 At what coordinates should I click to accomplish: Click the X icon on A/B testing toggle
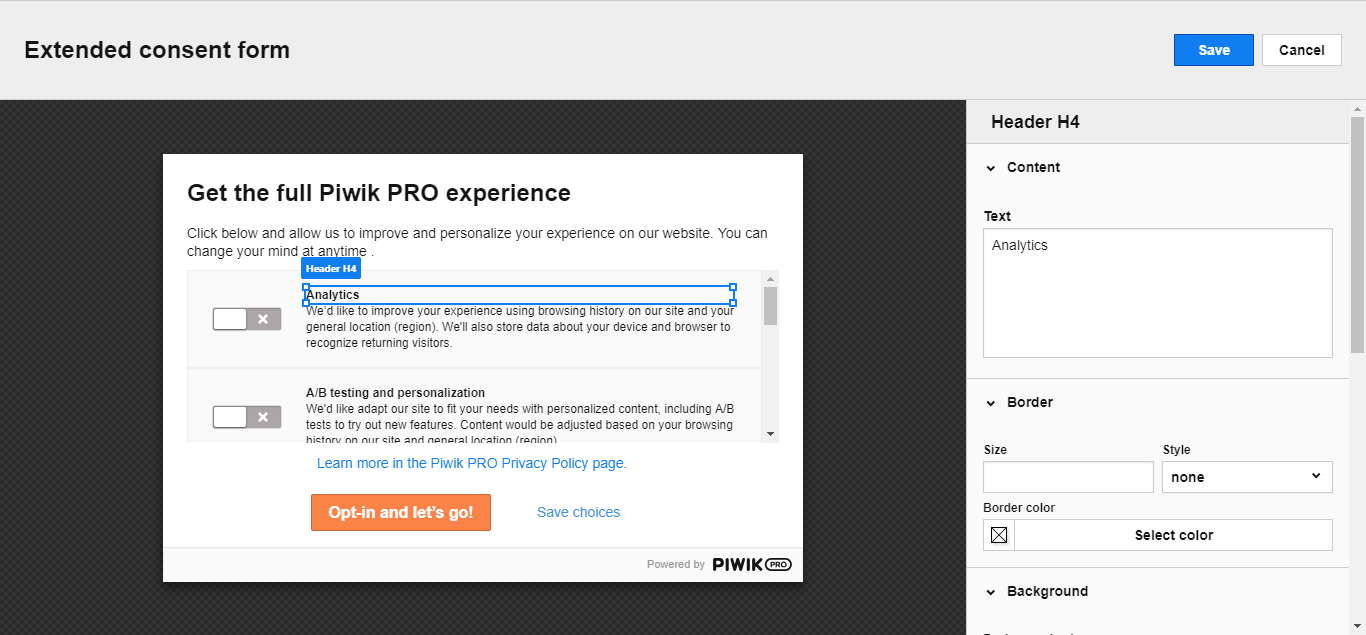coord(263,417)
